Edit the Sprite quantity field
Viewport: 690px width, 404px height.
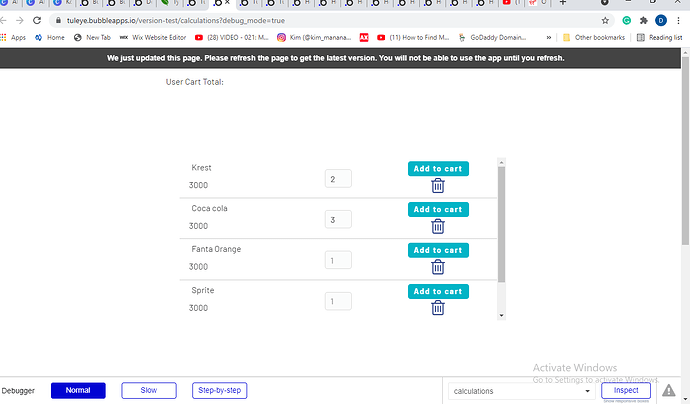[x=338, y=301]
